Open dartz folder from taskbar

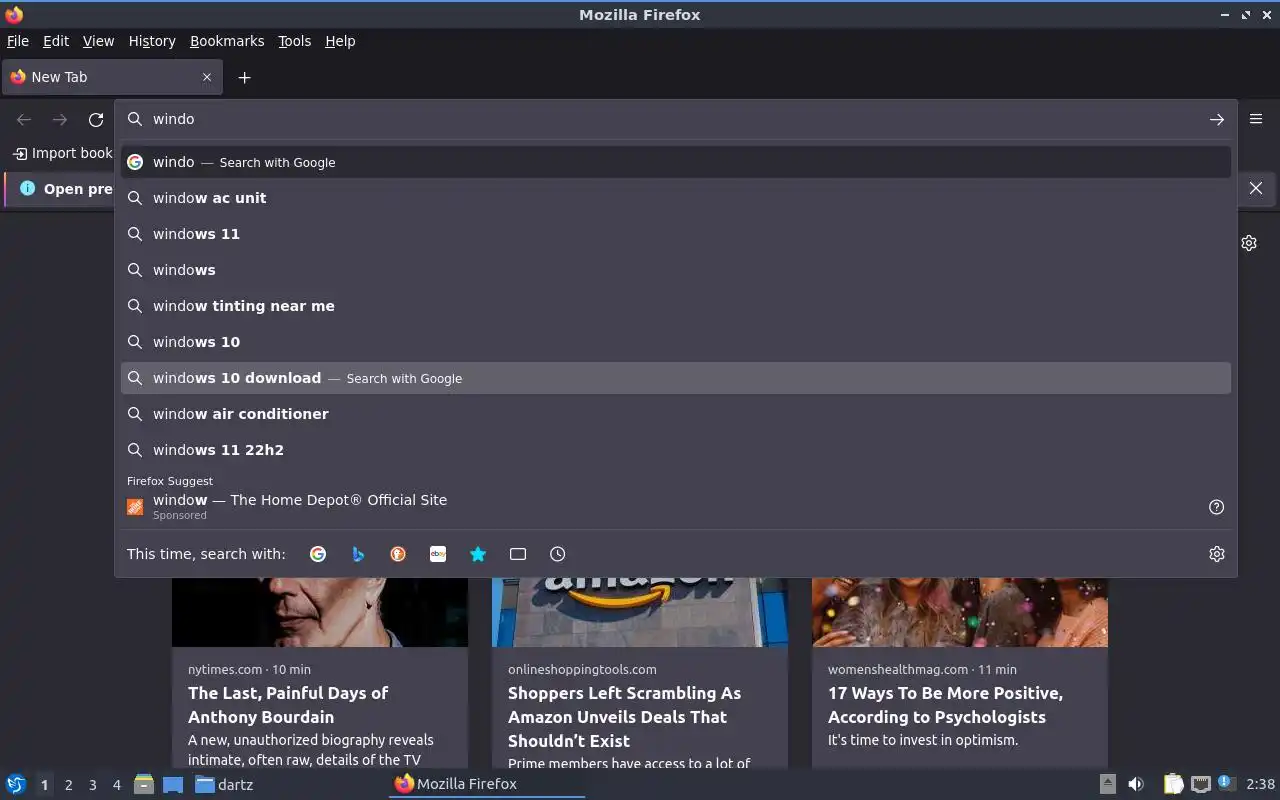[x=224, y=784]
